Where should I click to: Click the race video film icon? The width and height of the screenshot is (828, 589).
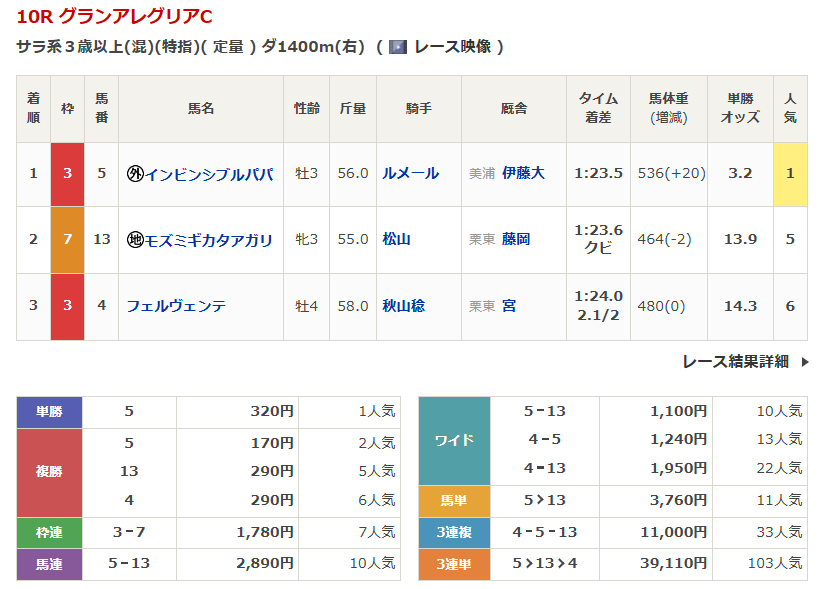397,47
